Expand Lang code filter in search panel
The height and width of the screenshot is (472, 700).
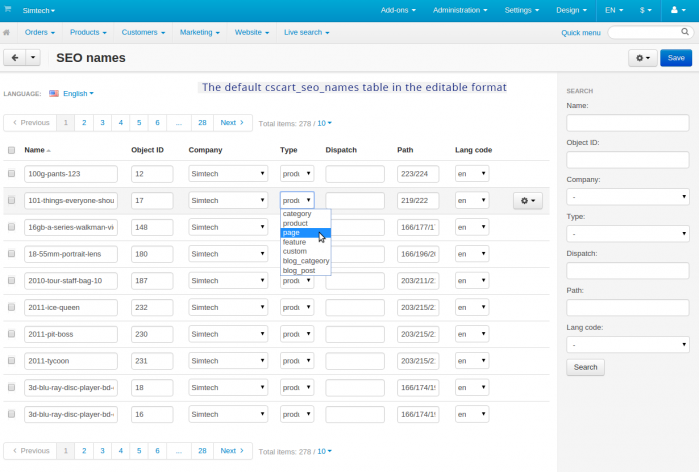coord(628,345)
